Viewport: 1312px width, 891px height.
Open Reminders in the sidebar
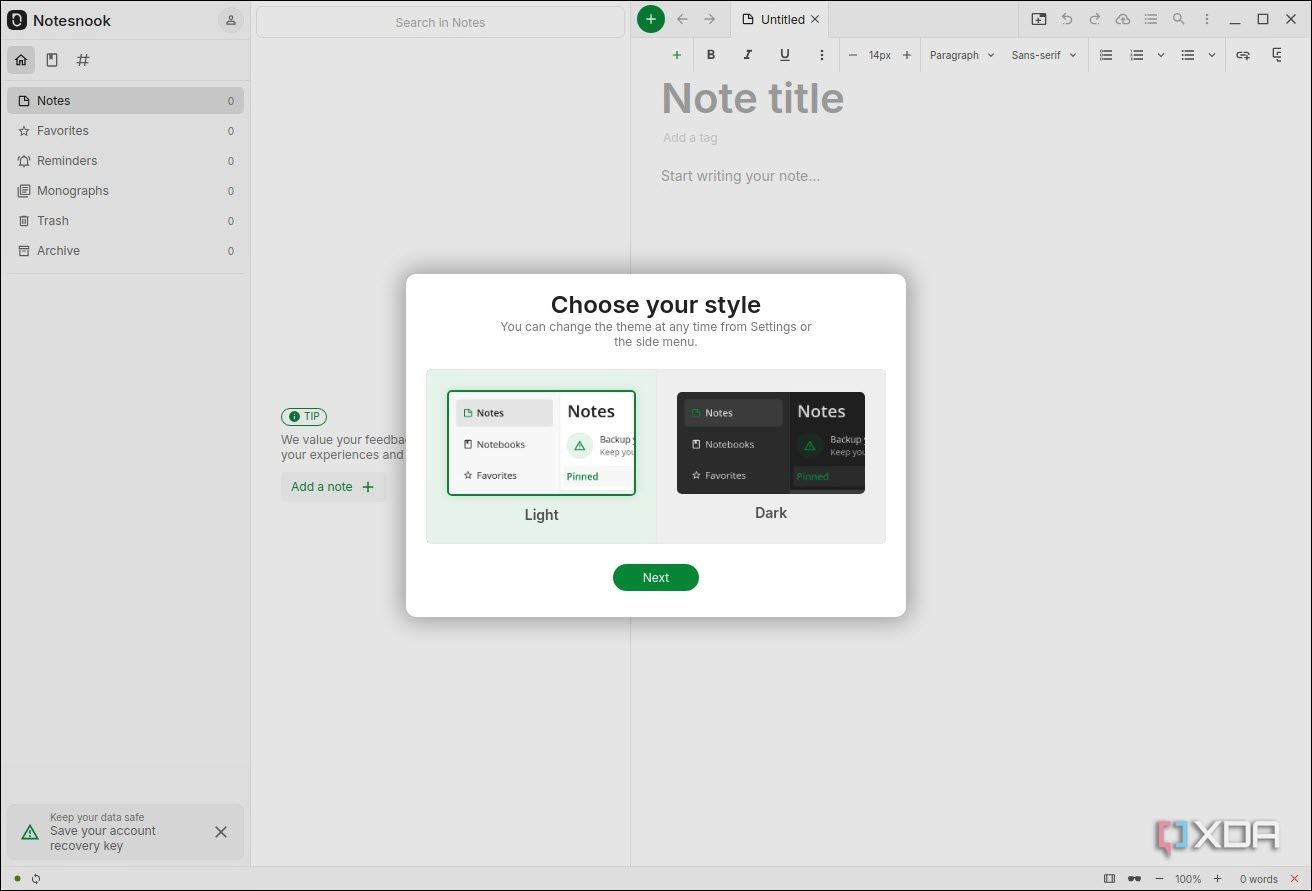[x=125, y=160]
